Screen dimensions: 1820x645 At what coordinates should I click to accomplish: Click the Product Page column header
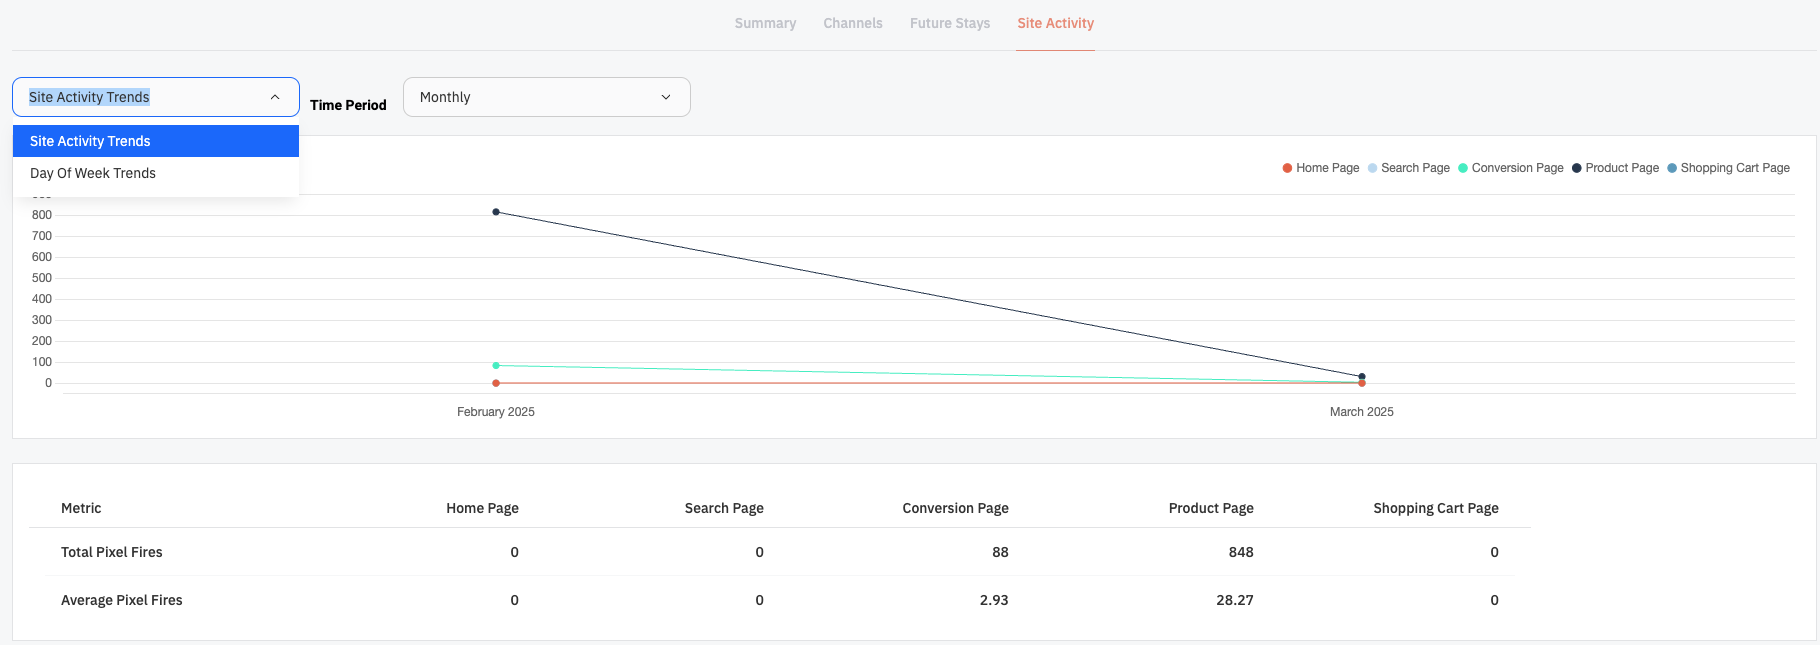1211,508
